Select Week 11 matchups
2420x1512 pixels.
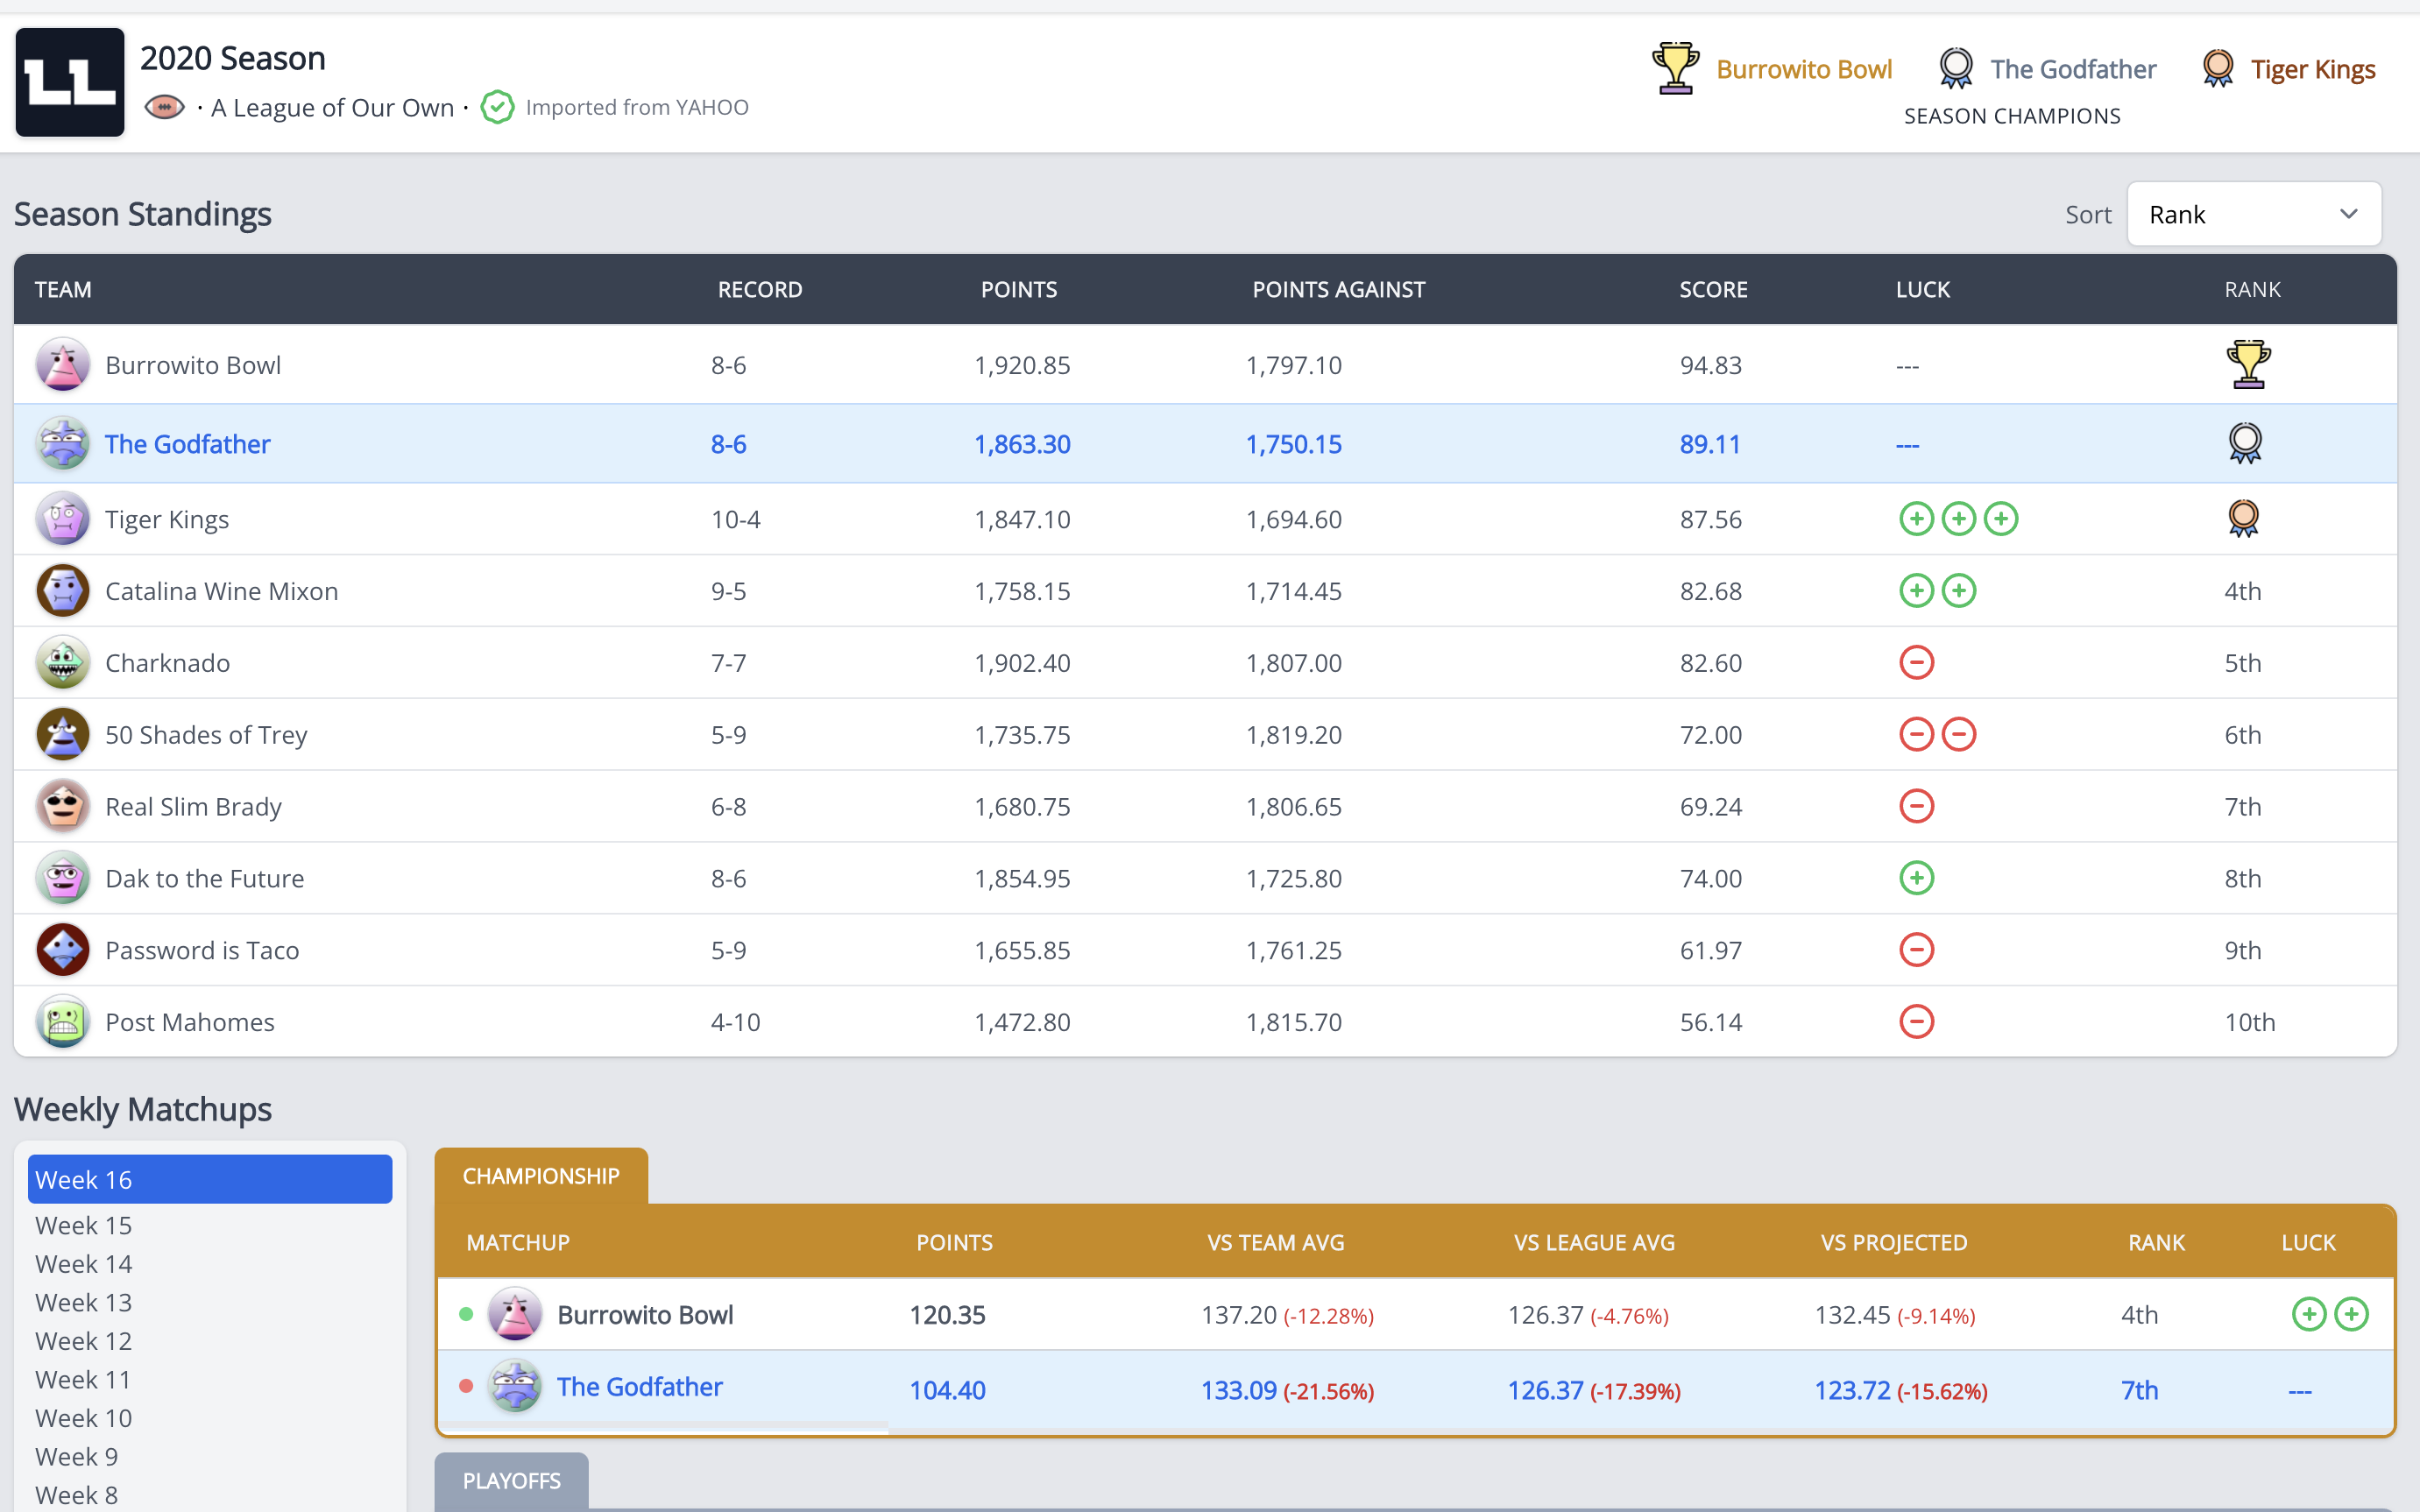tap(83, 1379)
